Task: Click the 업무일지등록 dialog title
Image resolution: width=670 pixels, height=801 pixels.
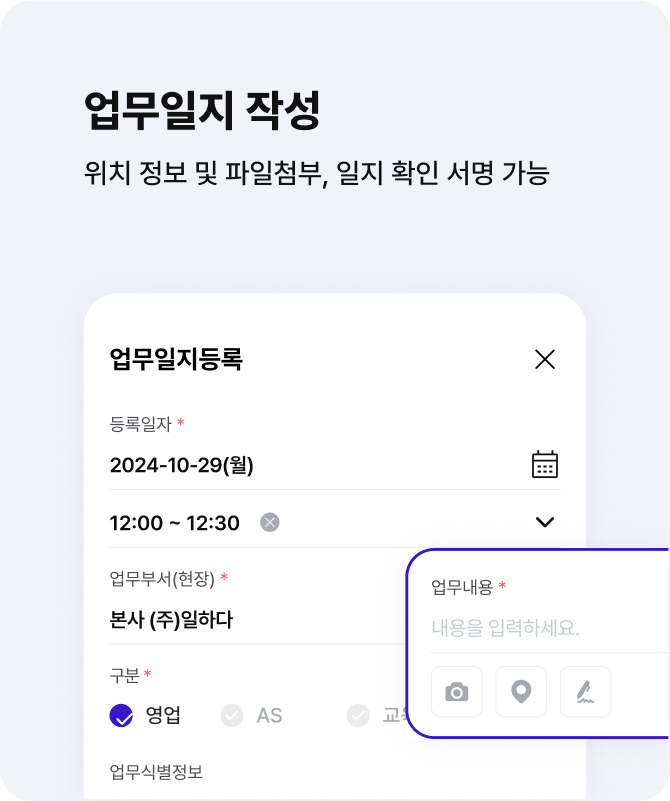Action: point(176,359)
